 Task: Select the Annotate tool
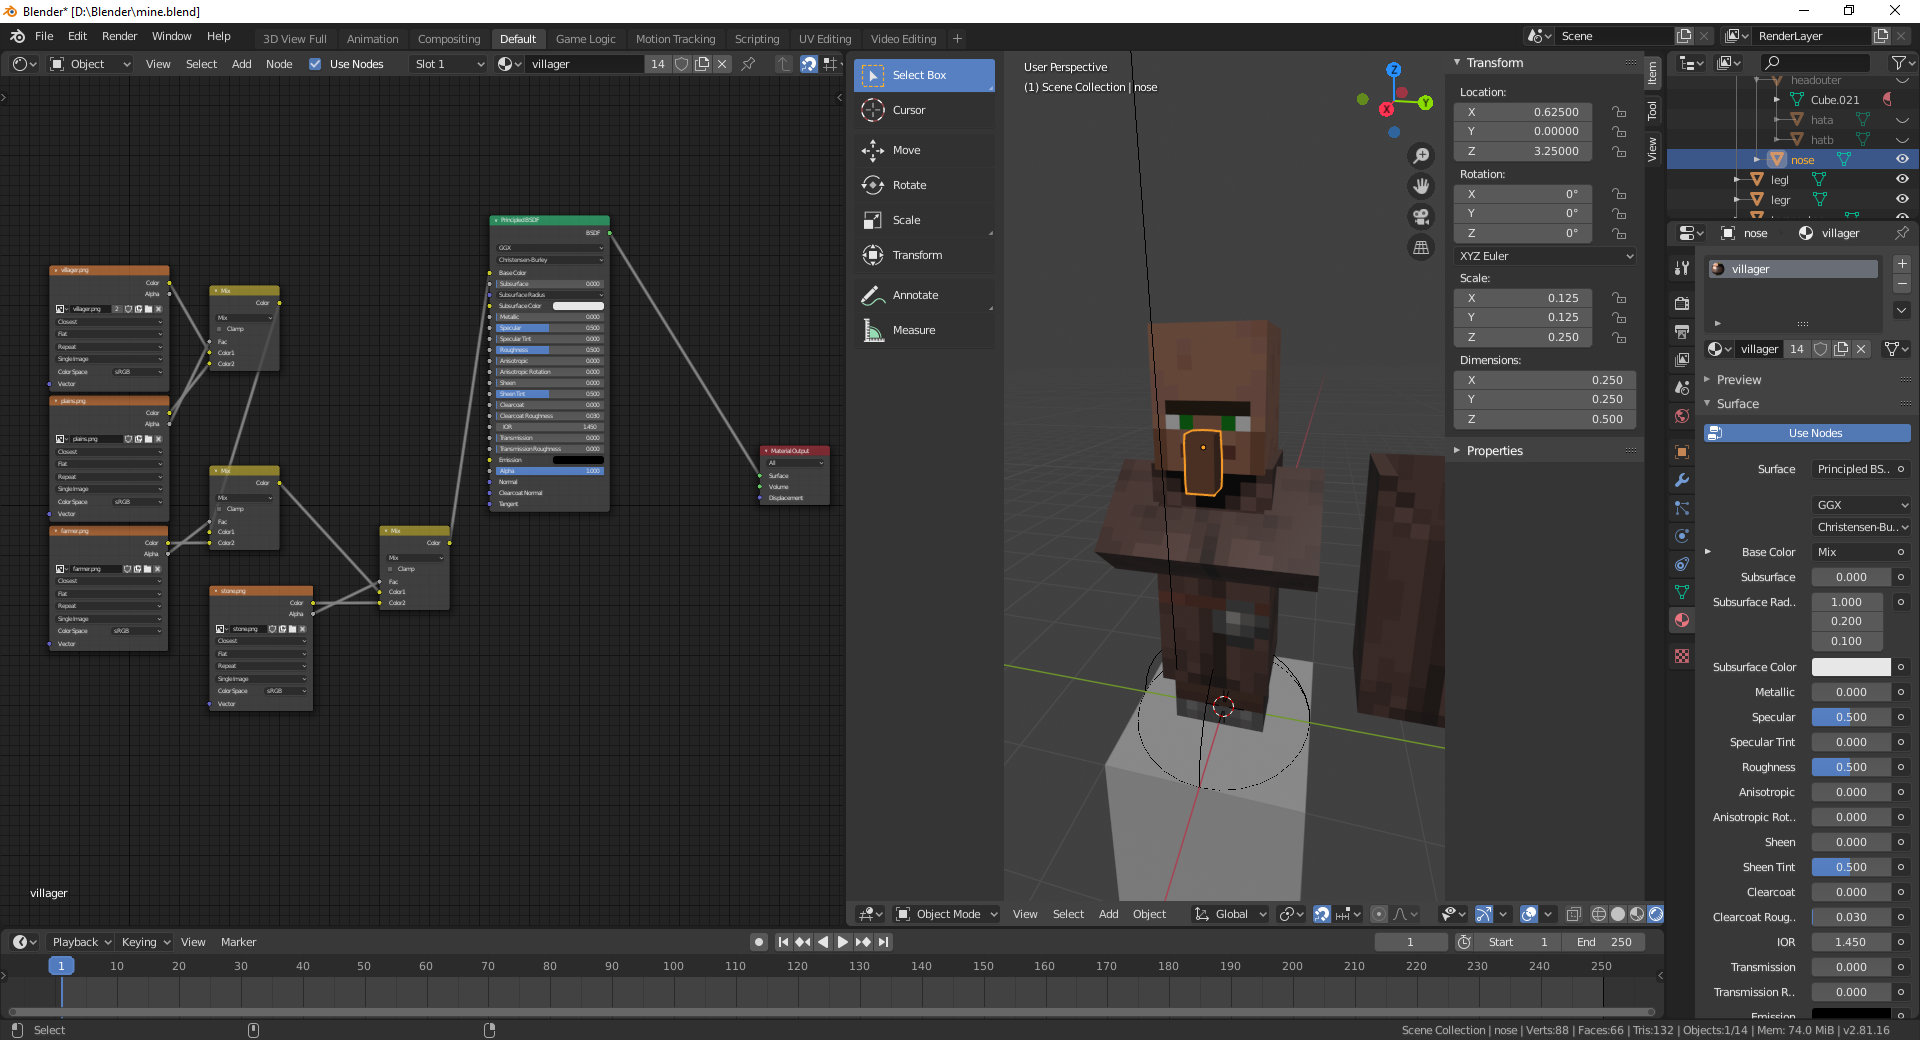click(924, 295)
